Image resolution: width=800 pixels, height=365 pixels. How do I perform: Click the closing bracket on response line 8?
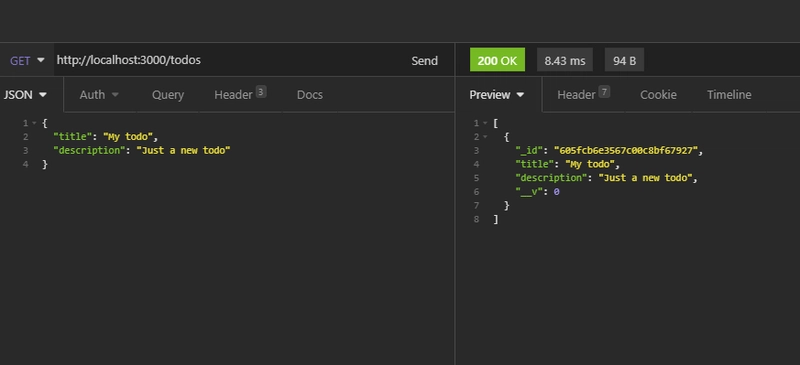coord(496,219)
